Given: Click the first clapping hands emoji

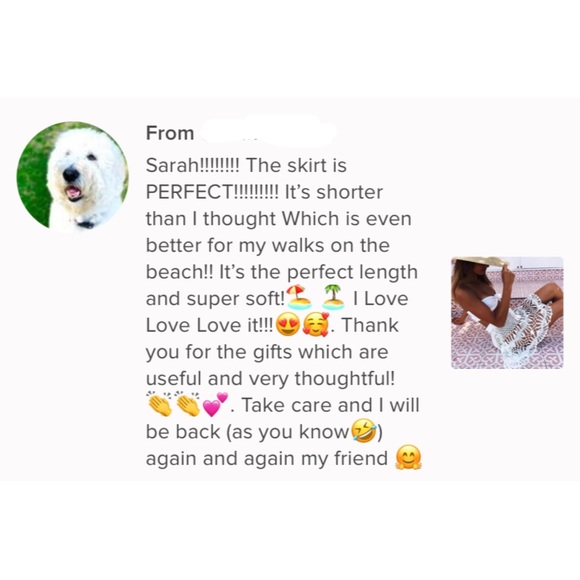Looking at the screenshot, I should point(159,404).
